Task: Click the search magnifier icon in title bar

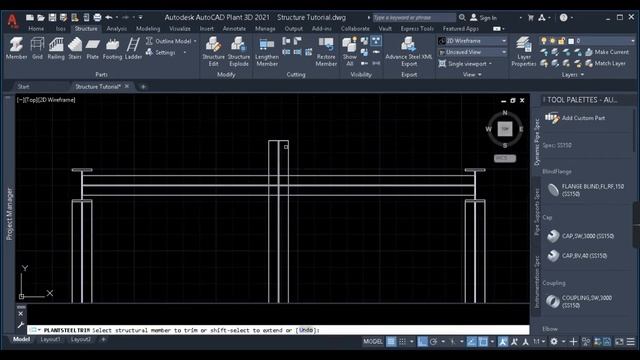Action: pos(462,18)
